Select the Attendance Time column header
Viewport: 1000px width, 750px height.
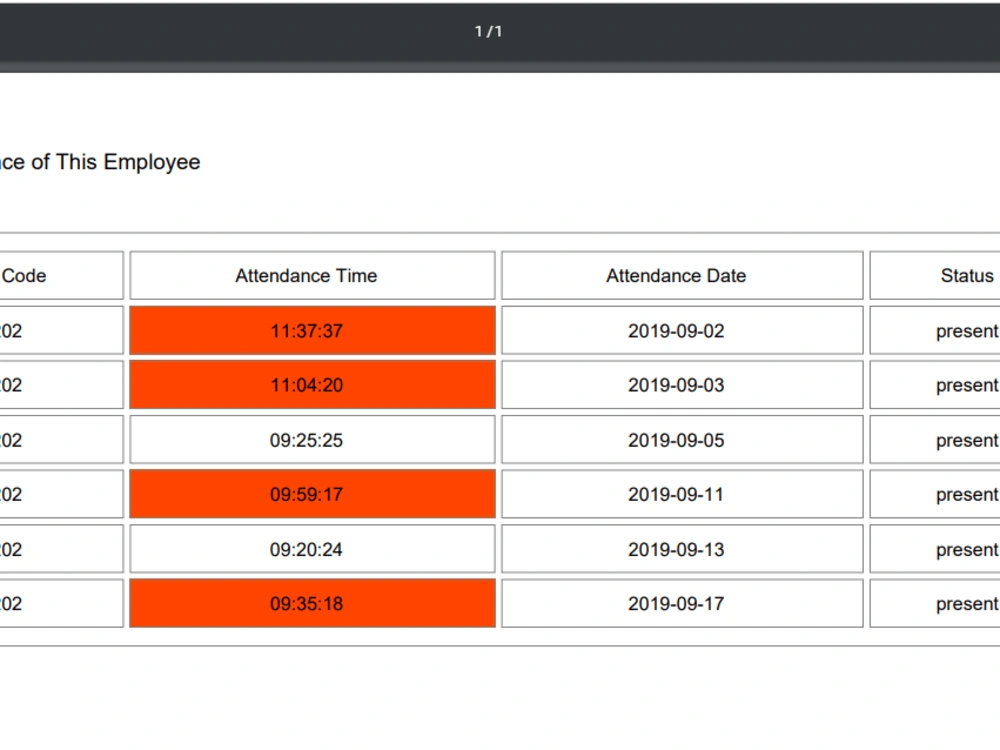tap(307, 275)
